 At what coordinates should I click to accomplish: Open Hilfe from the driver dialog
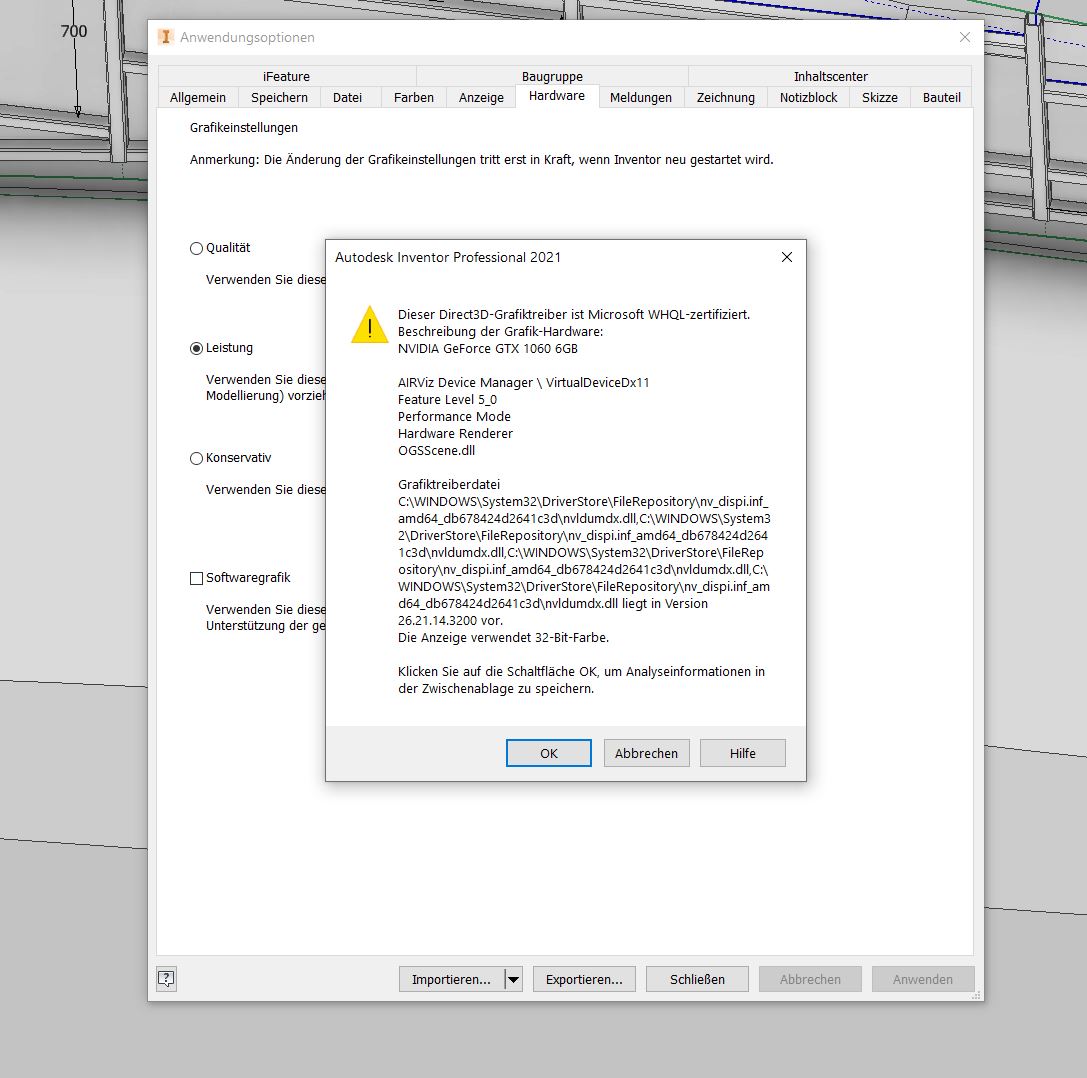(742, 752)
